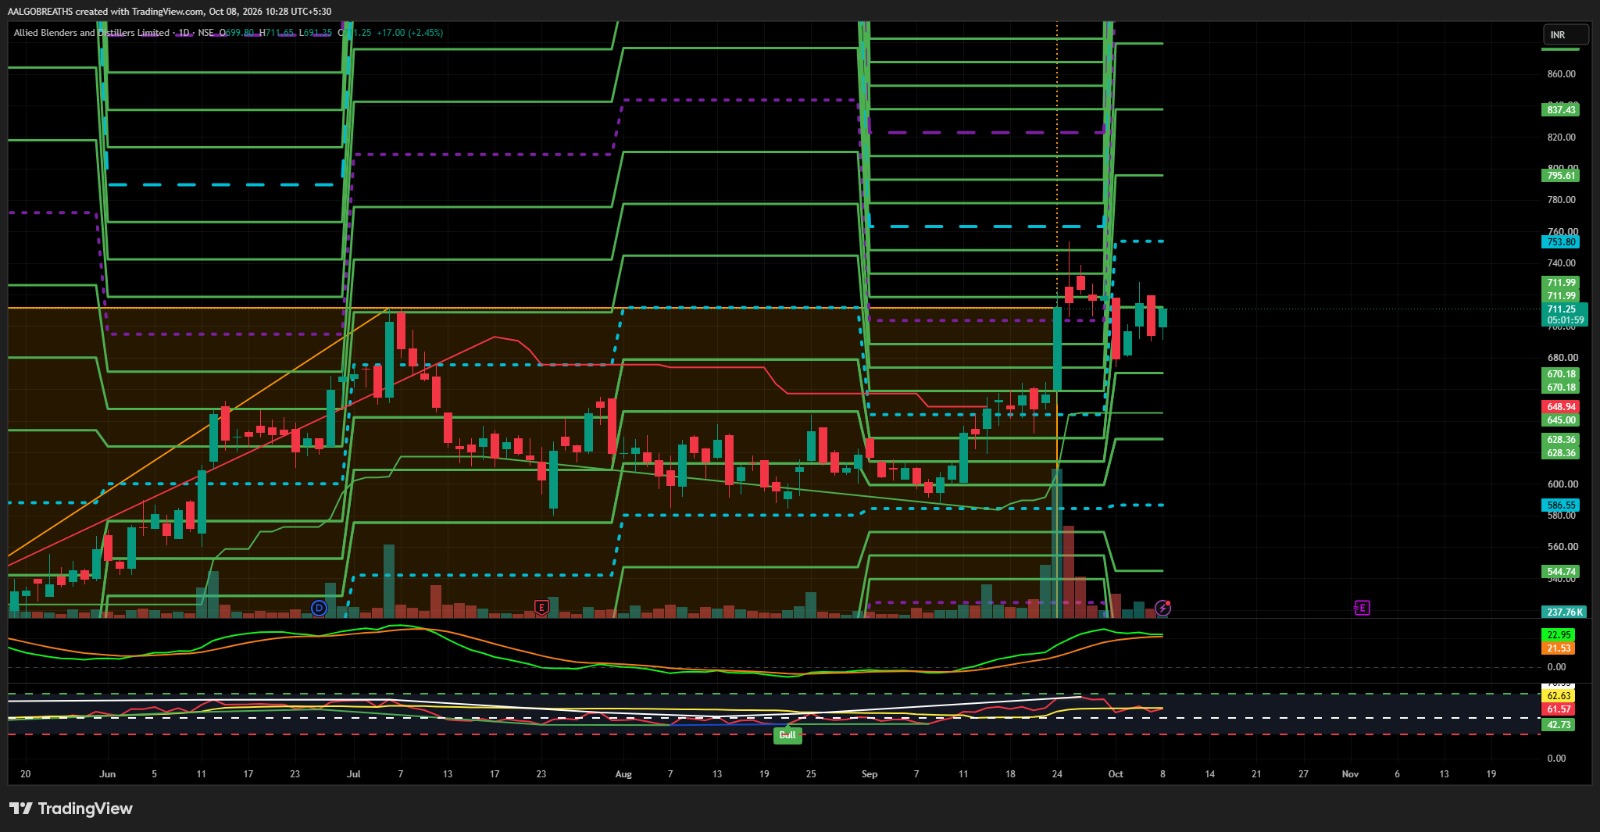Click the volume label 237.76K

[x=1564, y=612]
